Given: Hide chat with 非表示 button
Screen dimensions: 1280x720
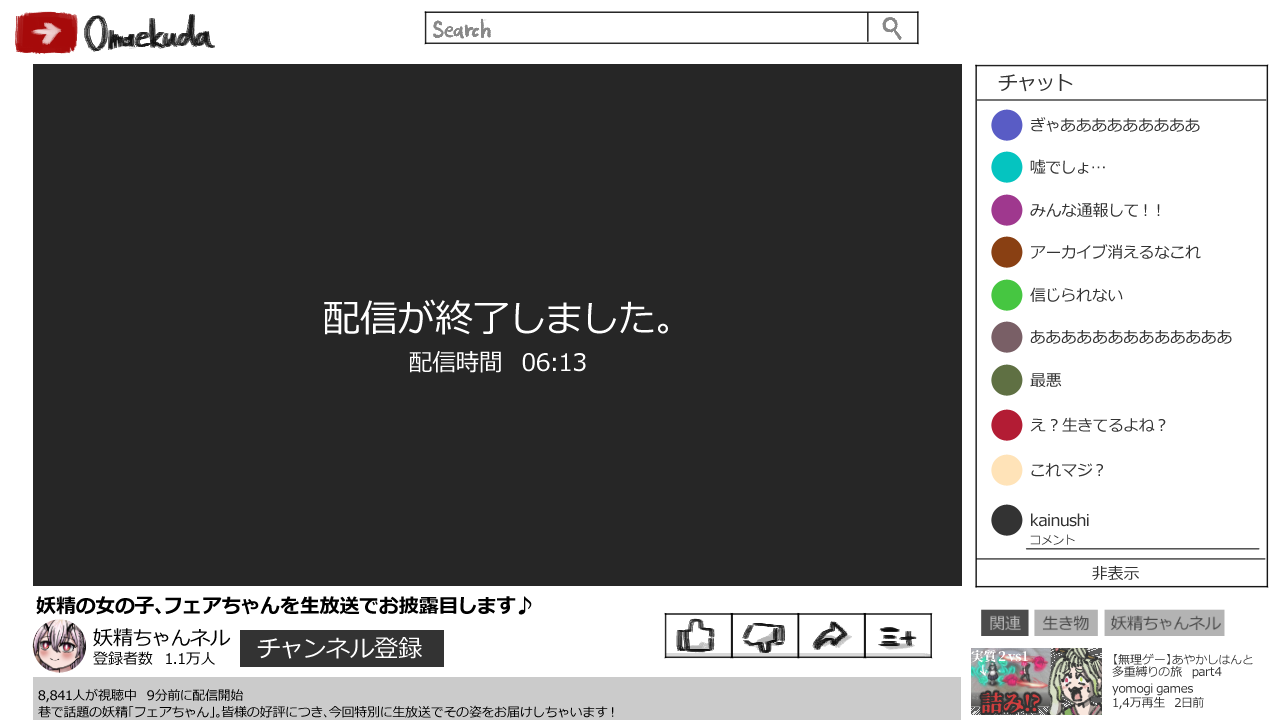Looking at the screenshot, I should [x=1116, y=573].
